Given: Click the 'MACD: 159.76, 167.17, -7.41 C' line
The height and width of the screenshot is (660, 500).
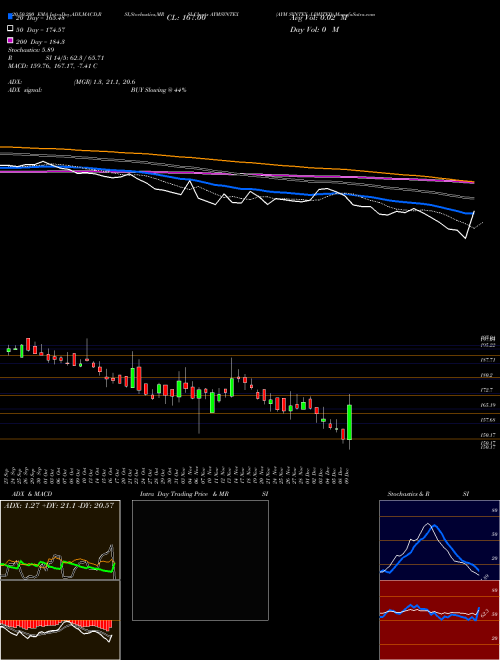Looking at the screenshot, I should (x=53, y=66).
